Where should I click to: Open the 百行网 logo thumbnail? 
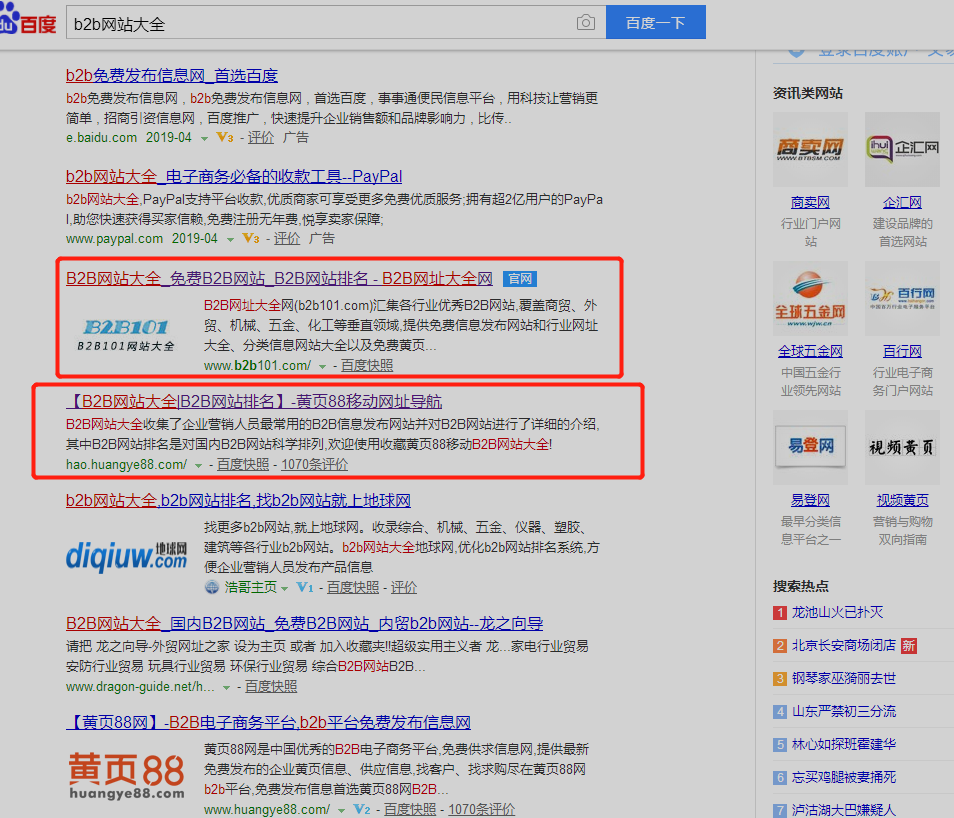point(902,298)
